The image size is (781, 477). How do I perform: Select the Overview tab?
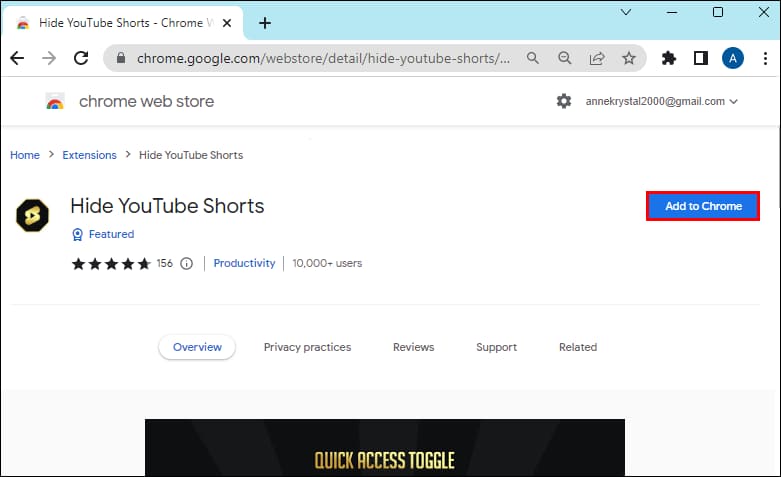tap(197, 347)
